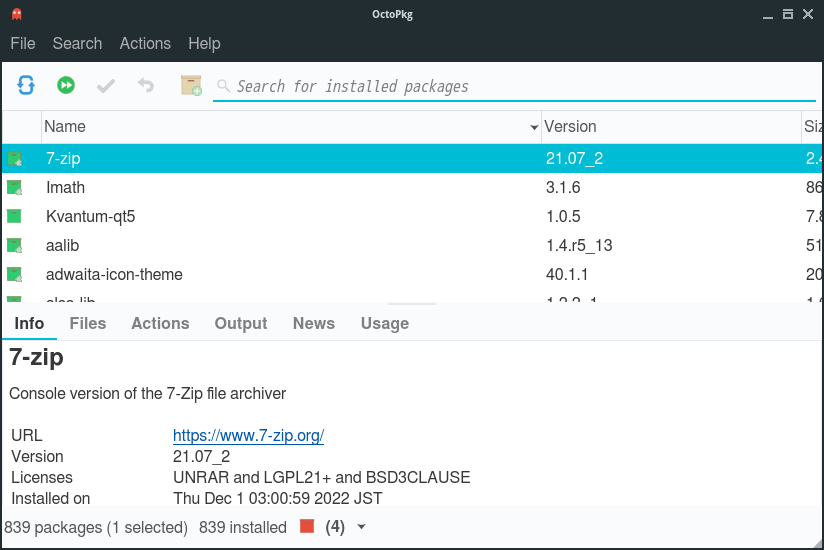Screen dimensions: 824x550
Task: Click the Console version description text
Action: (x=148, y=393)
